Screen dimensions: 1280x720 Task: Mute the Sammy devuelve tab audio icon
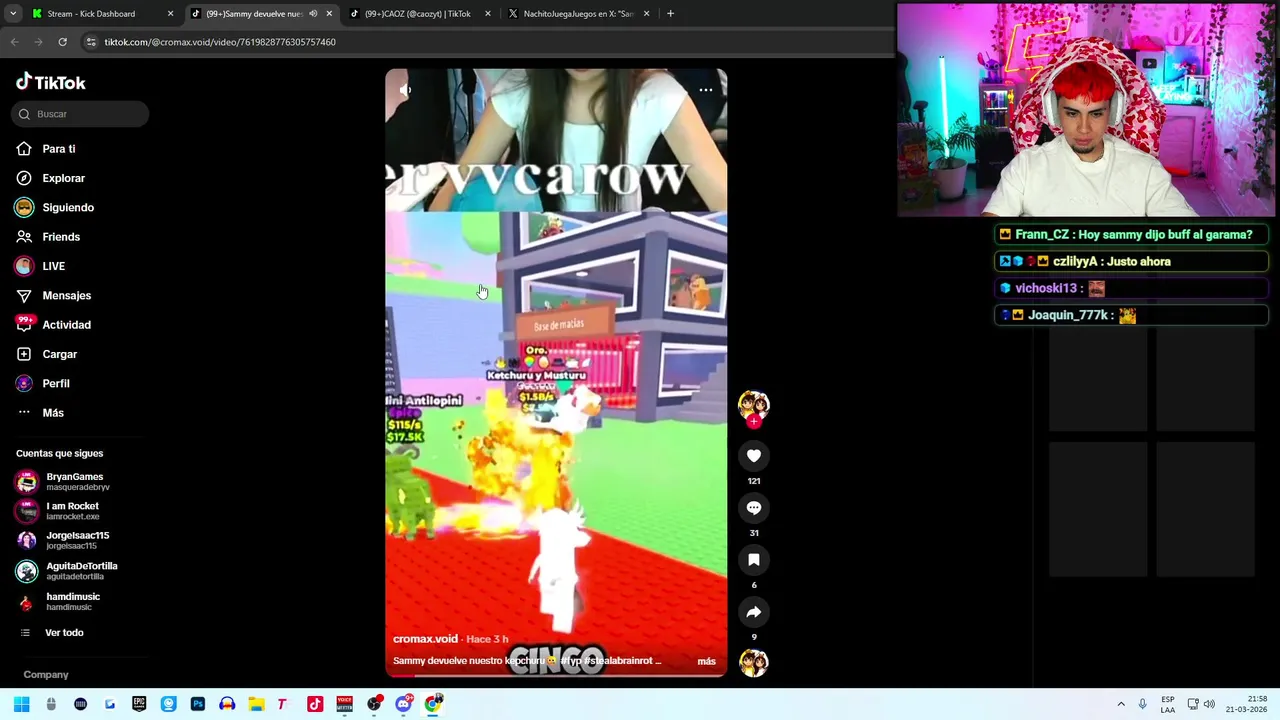(x=313, y=14)
